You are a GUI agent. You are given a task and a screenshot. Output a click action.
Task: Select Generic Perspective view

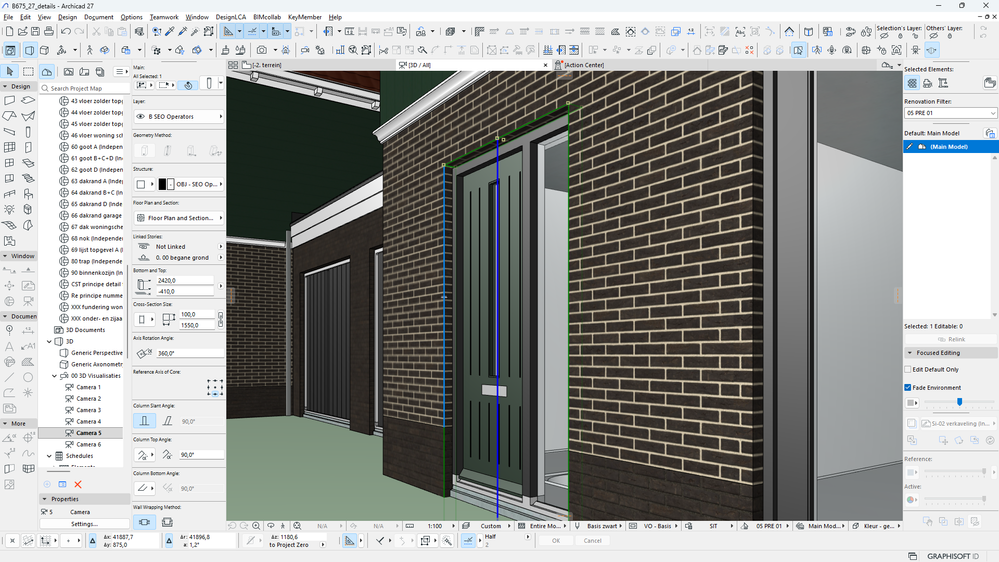click(x=96, y=352)
